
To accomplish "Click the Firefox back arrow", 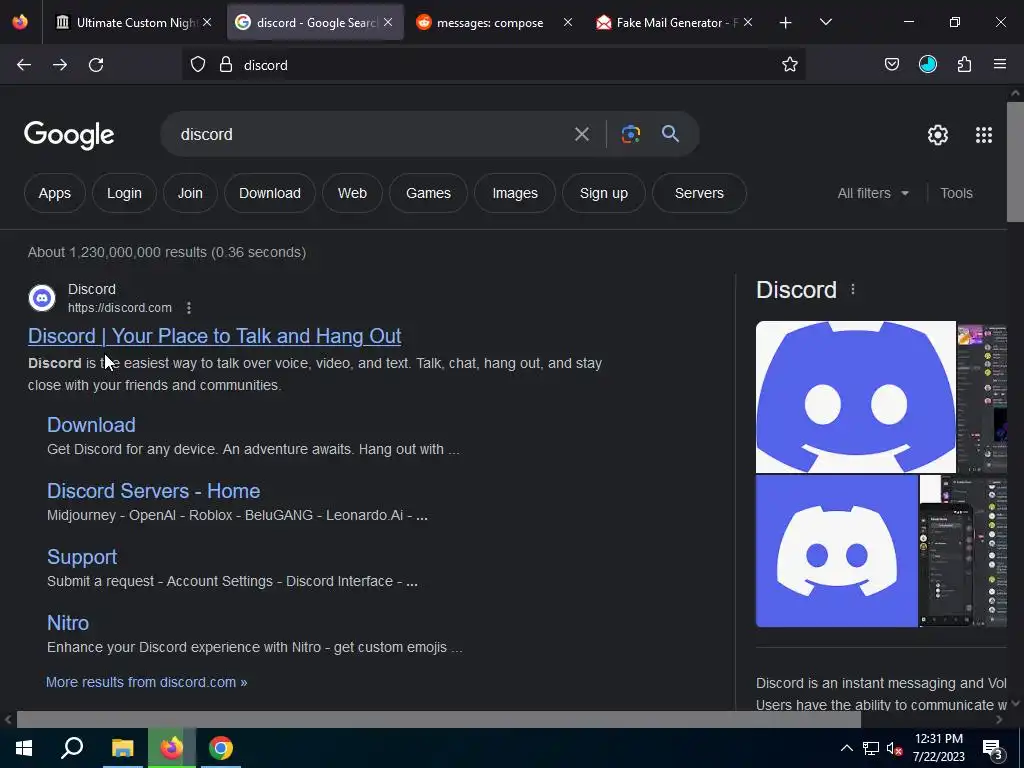I will [24, 65].
